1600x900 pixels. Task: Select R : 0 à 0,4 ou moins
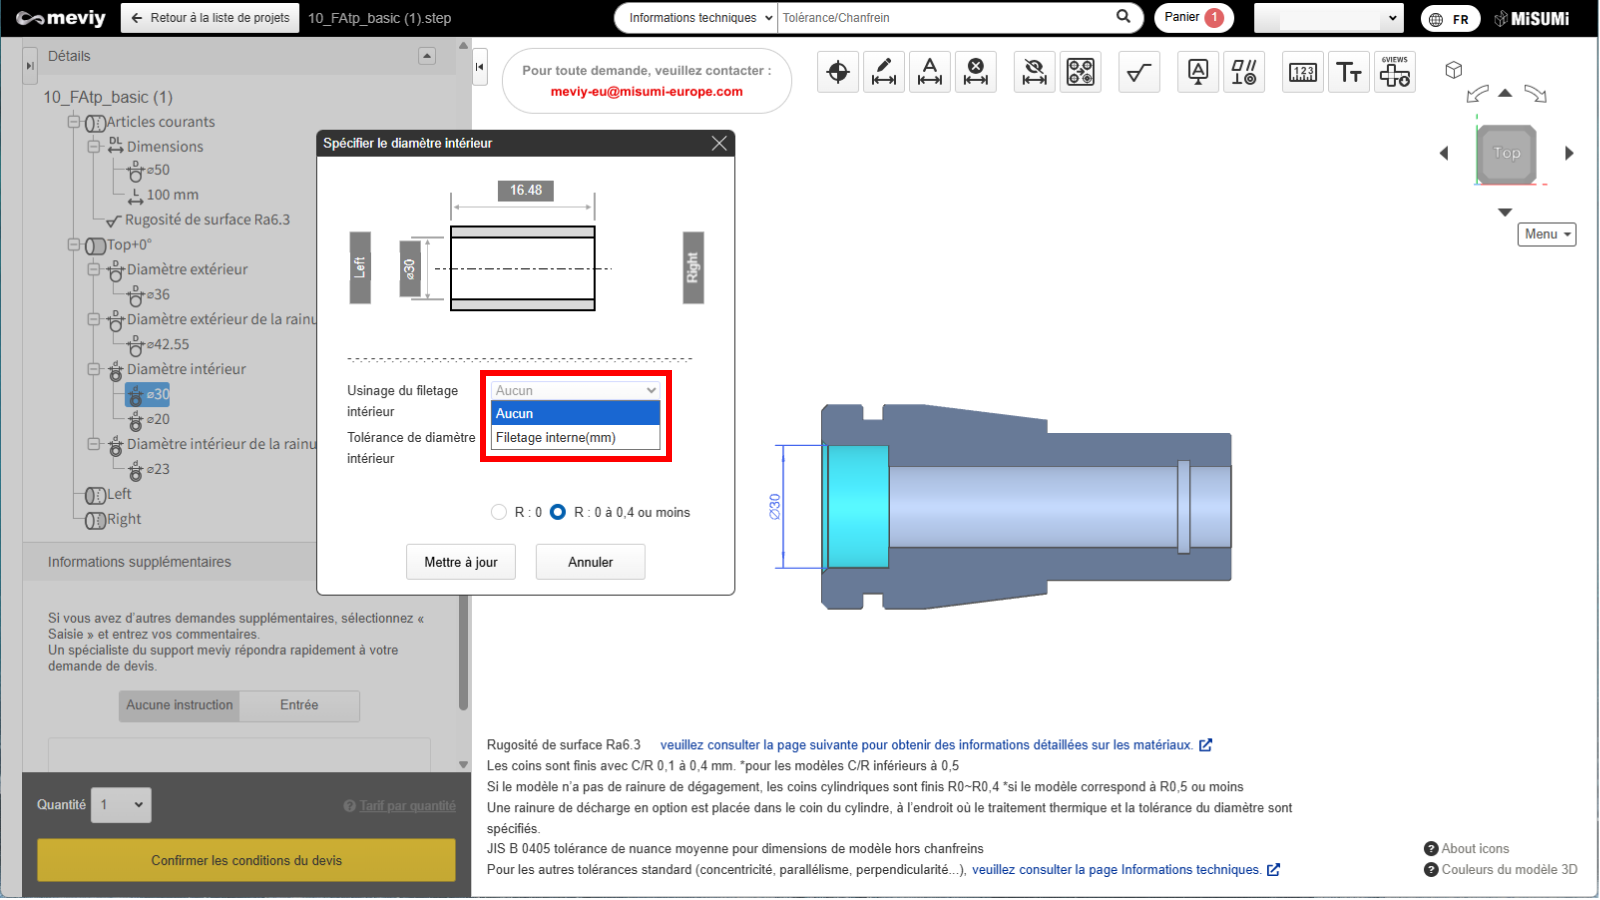(558, 512)
